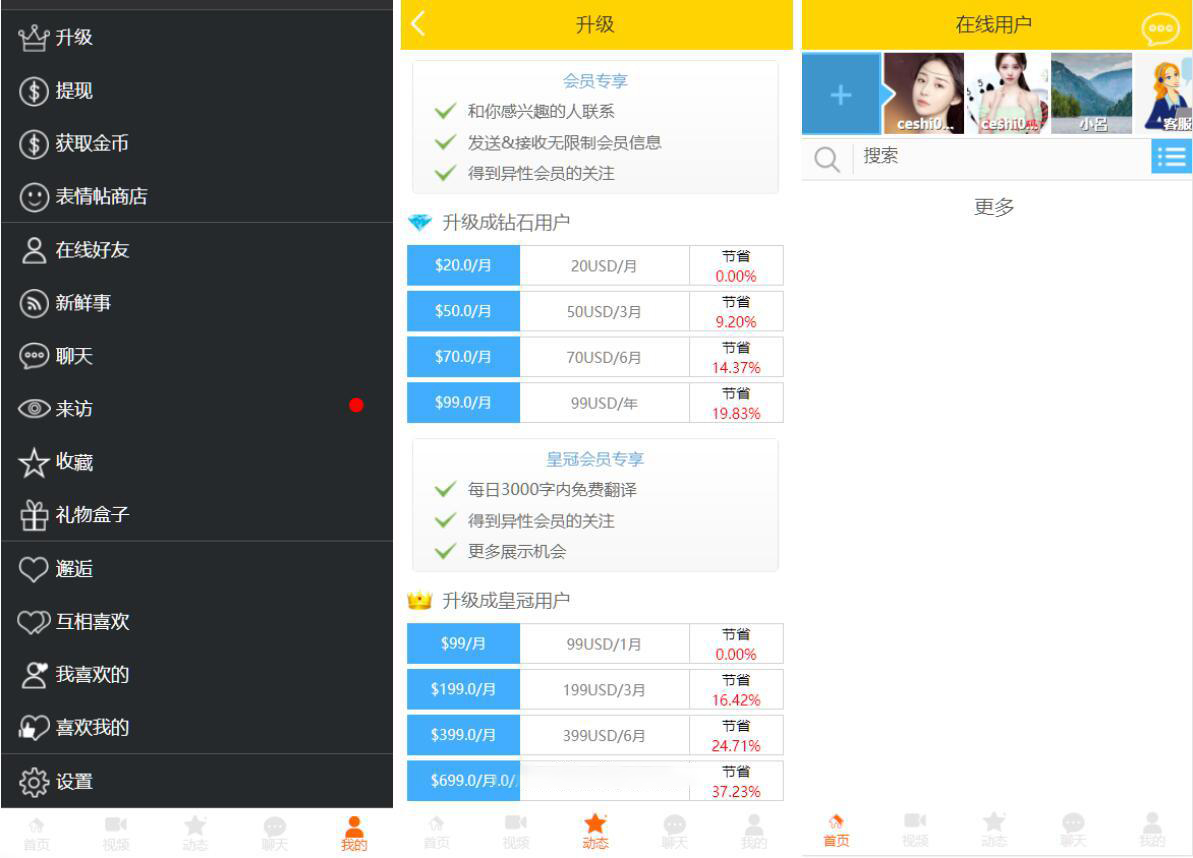This screenshot has width=1193, height=858.
Task: Open the 小吕 user thumbnail
Action: click(x=1091, y=94)
